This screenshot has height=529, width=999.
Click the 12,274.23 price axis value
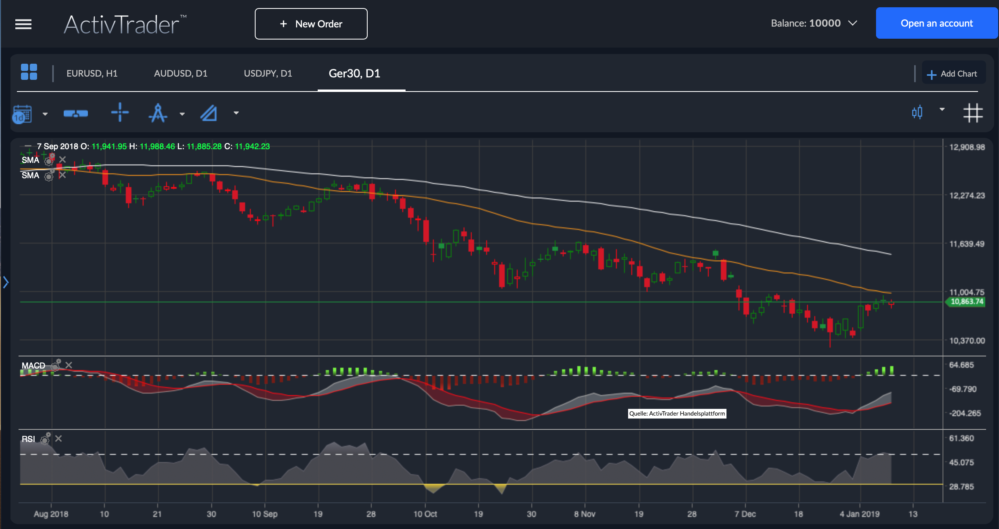coord(967,196)
